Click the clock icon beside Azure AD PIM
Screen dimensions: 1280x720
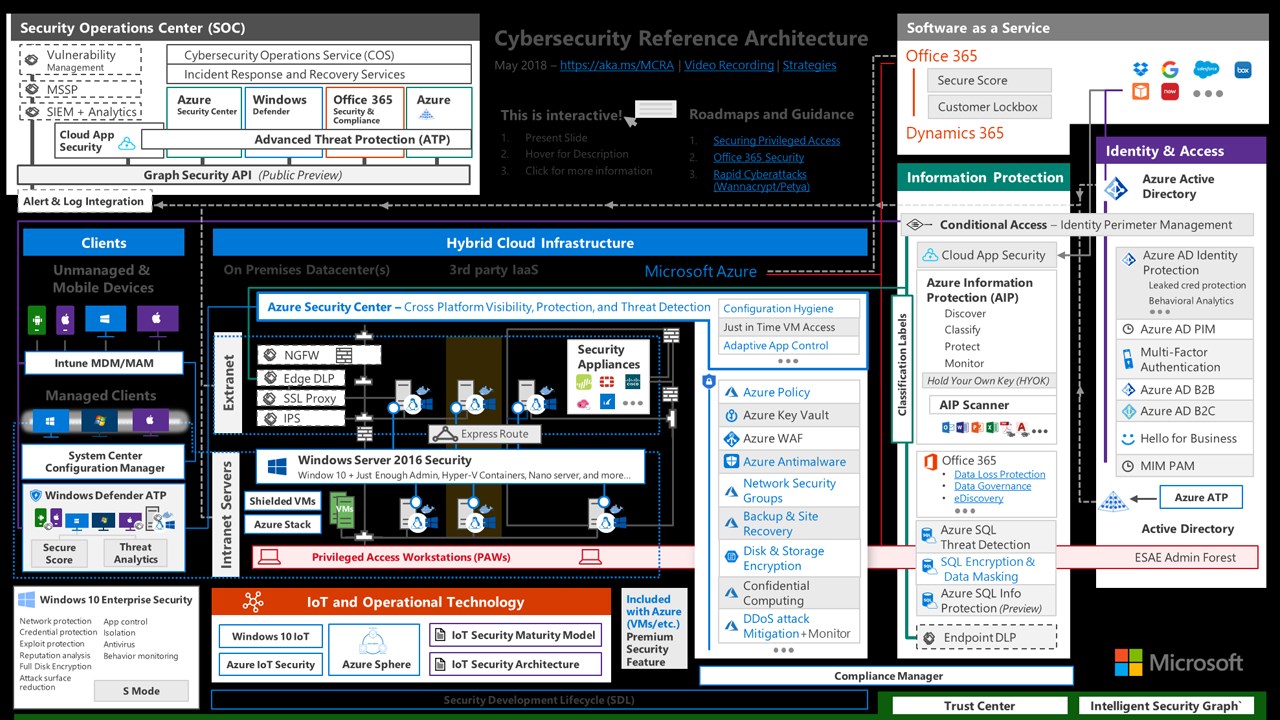point(1129,329)
